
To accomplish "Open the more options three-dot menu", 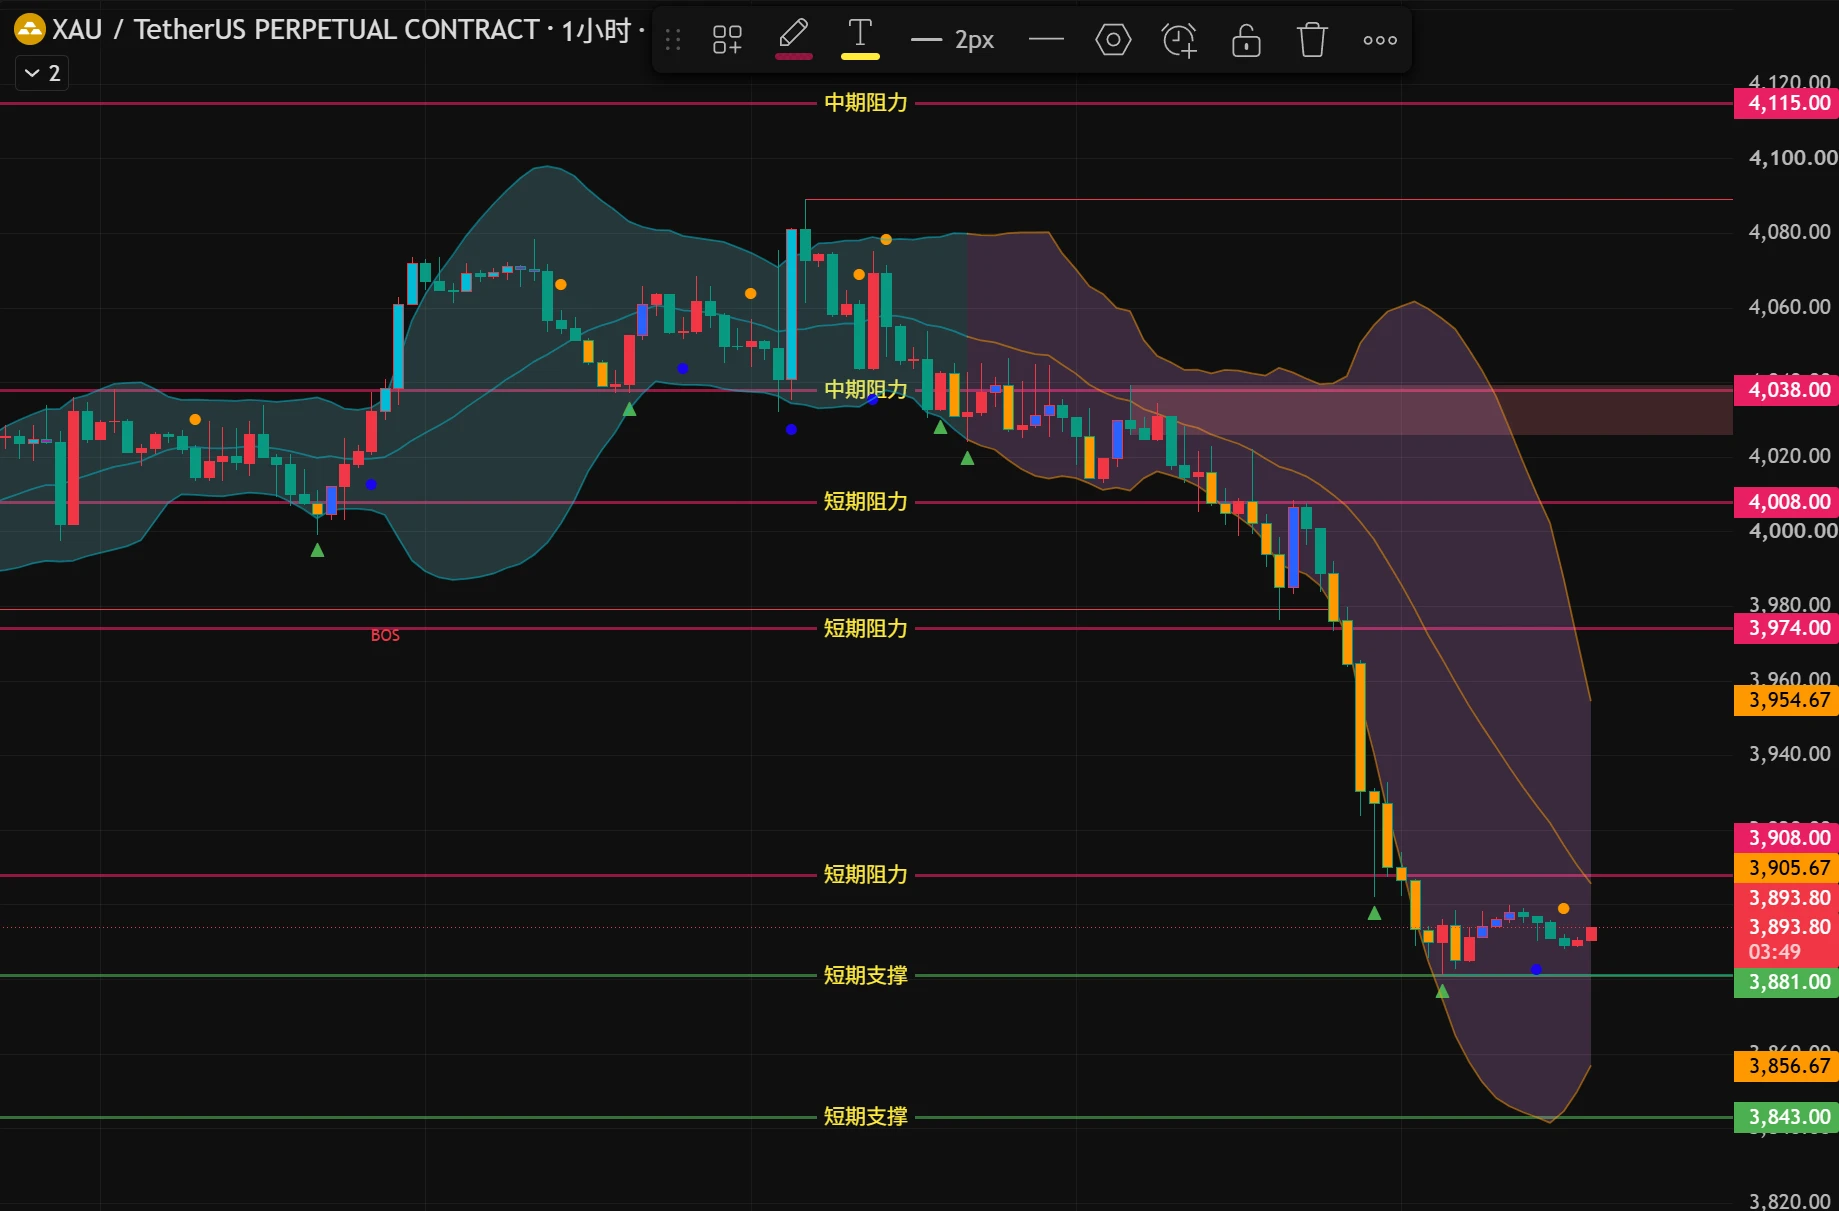I will (x=1380, y=40).
